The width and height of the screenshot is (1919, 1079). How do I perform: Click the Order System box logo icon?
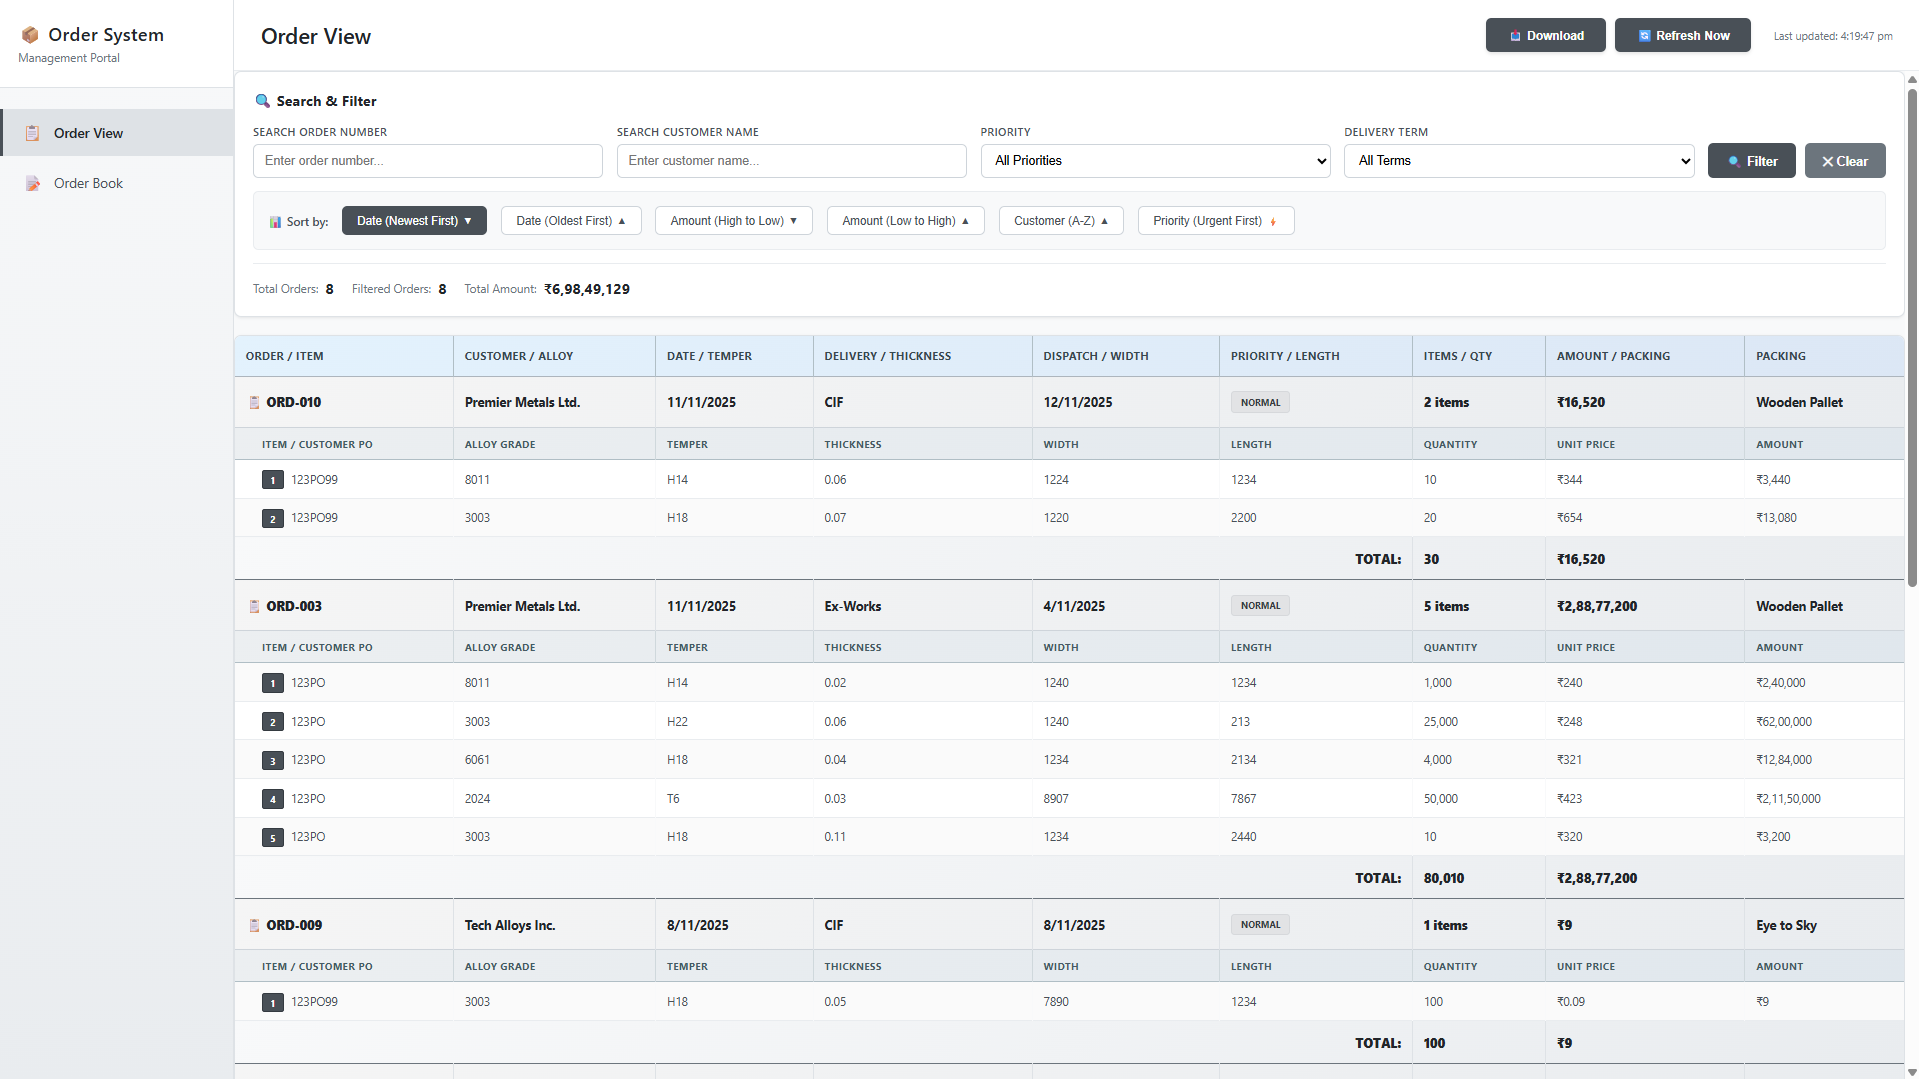tap(30, 35)
